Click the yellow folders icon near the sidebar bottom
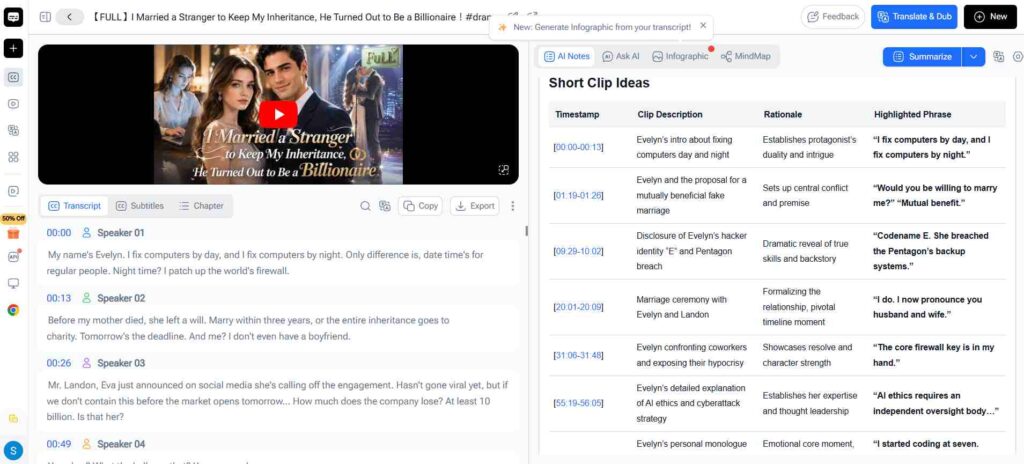The height and width of the screenshot is (464, 1024). tap(13, 418)
